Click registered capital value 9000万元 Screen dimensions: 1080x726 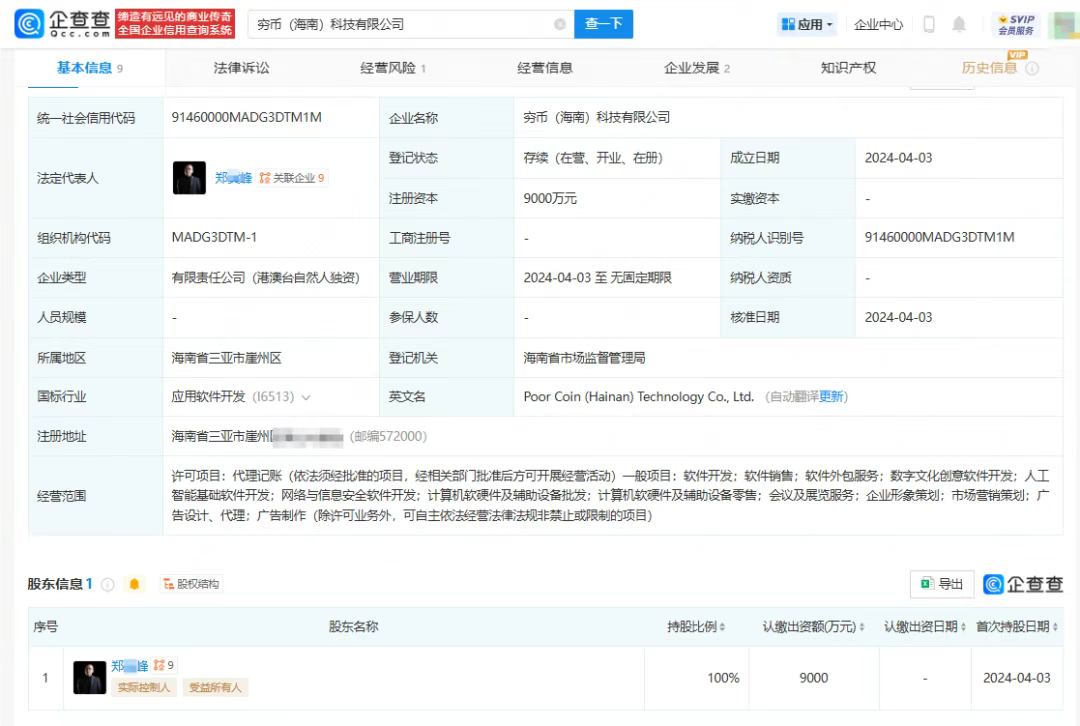click(x=550, y=198)
